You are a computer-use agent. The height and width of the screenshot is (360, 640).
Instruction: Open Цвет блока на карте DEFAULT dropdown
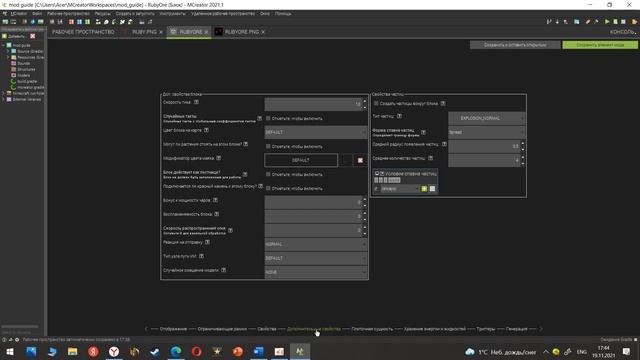316,132
